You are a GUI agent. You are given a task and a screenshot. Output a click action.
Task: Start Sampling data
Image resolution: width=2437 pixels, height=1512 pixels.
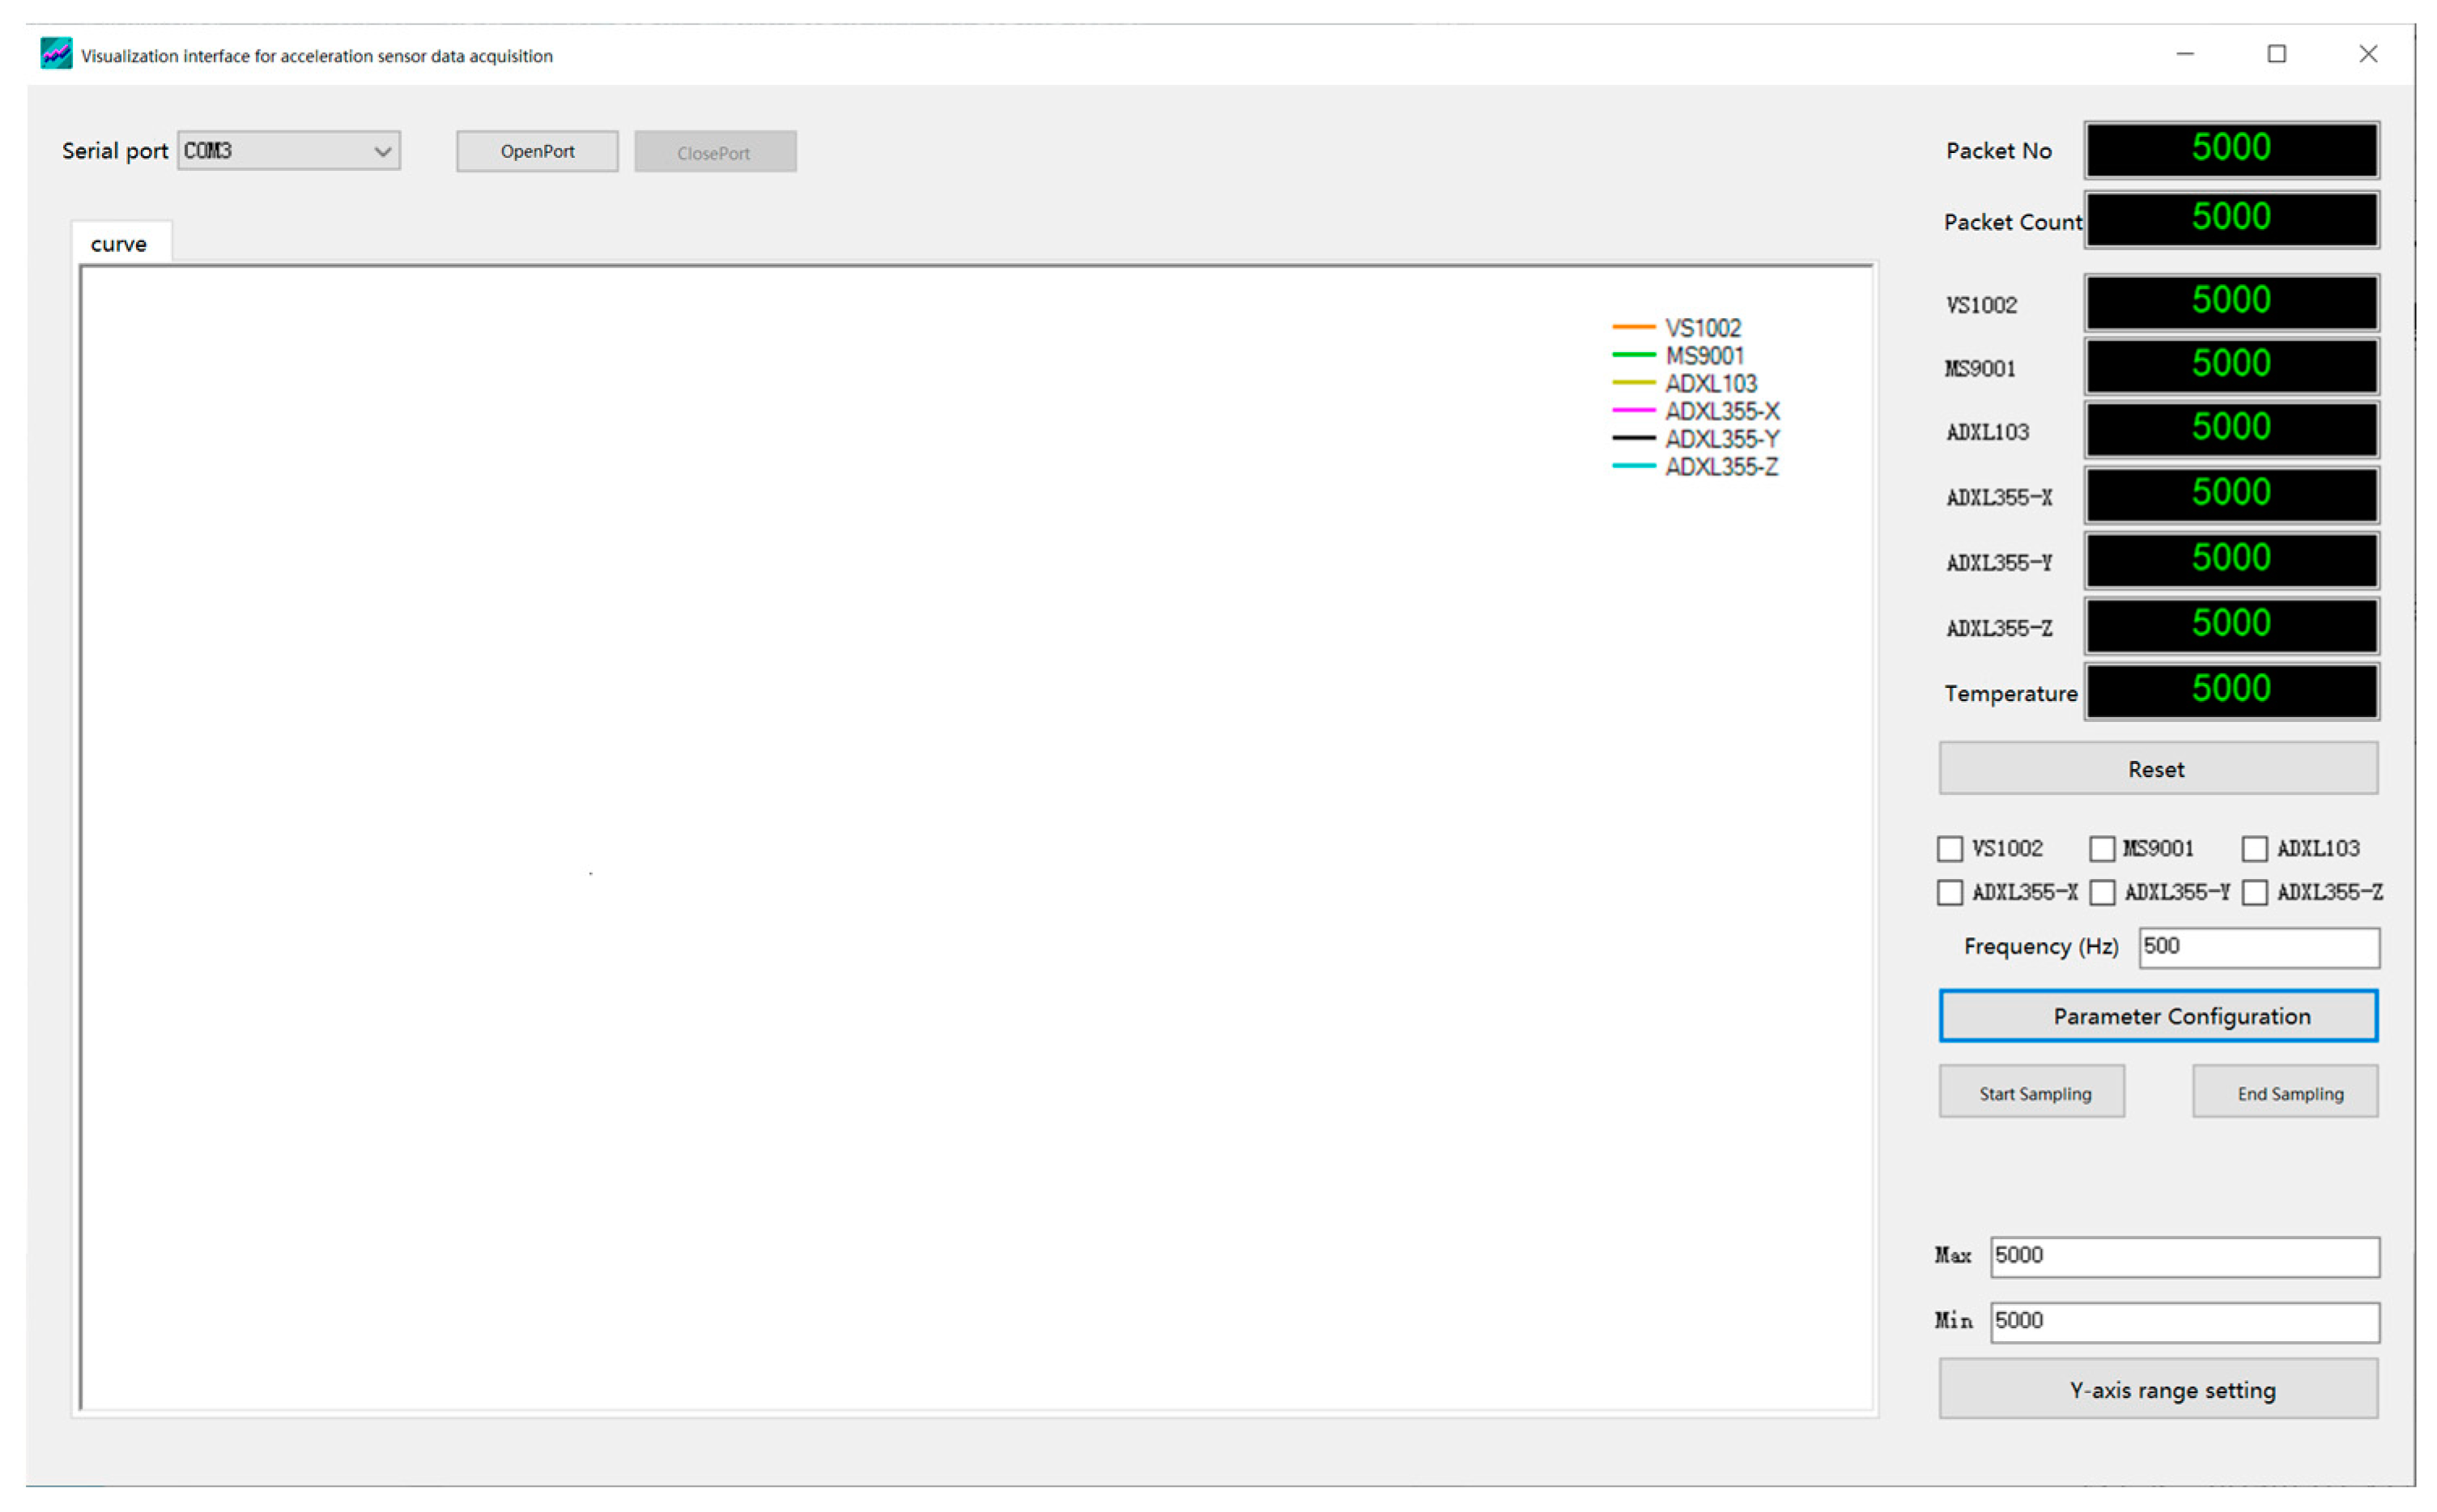(2031, 1093)
